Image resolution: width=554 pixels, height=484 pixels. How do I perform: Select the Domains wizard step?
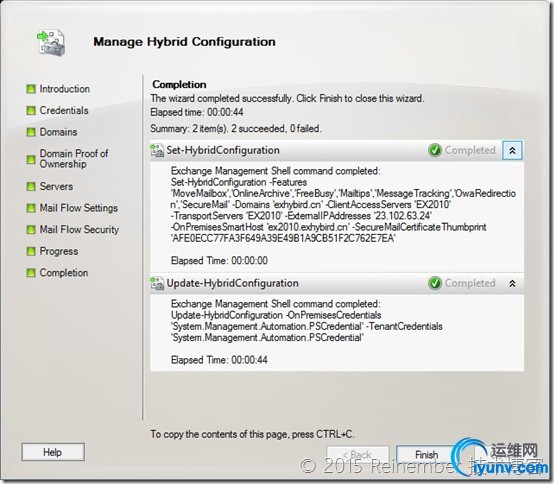click(58, 132)
